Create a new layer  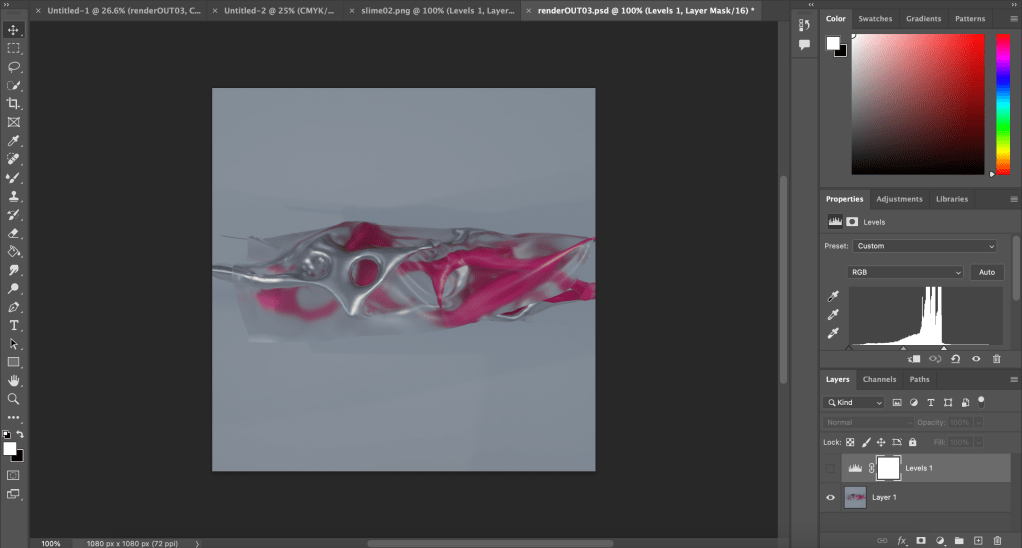979,540
